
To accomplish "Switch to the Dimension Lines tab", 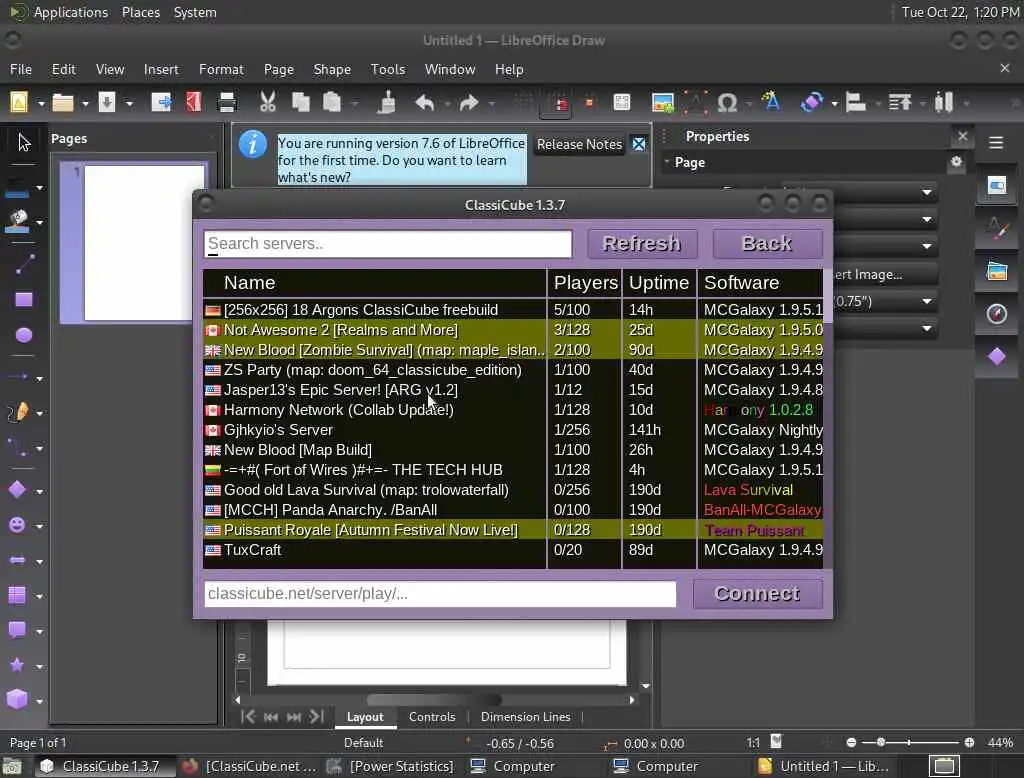I will [525, 717].
